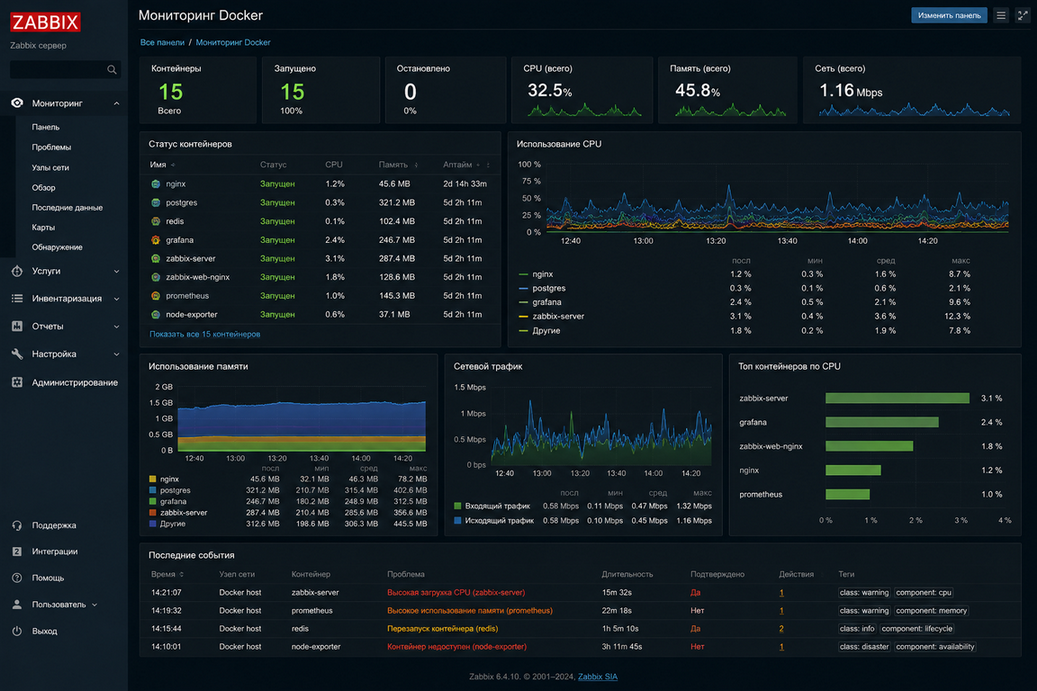Screen dimensions: 1037x691
Task: Click actions count for redis event
Action: click(781, 629)
